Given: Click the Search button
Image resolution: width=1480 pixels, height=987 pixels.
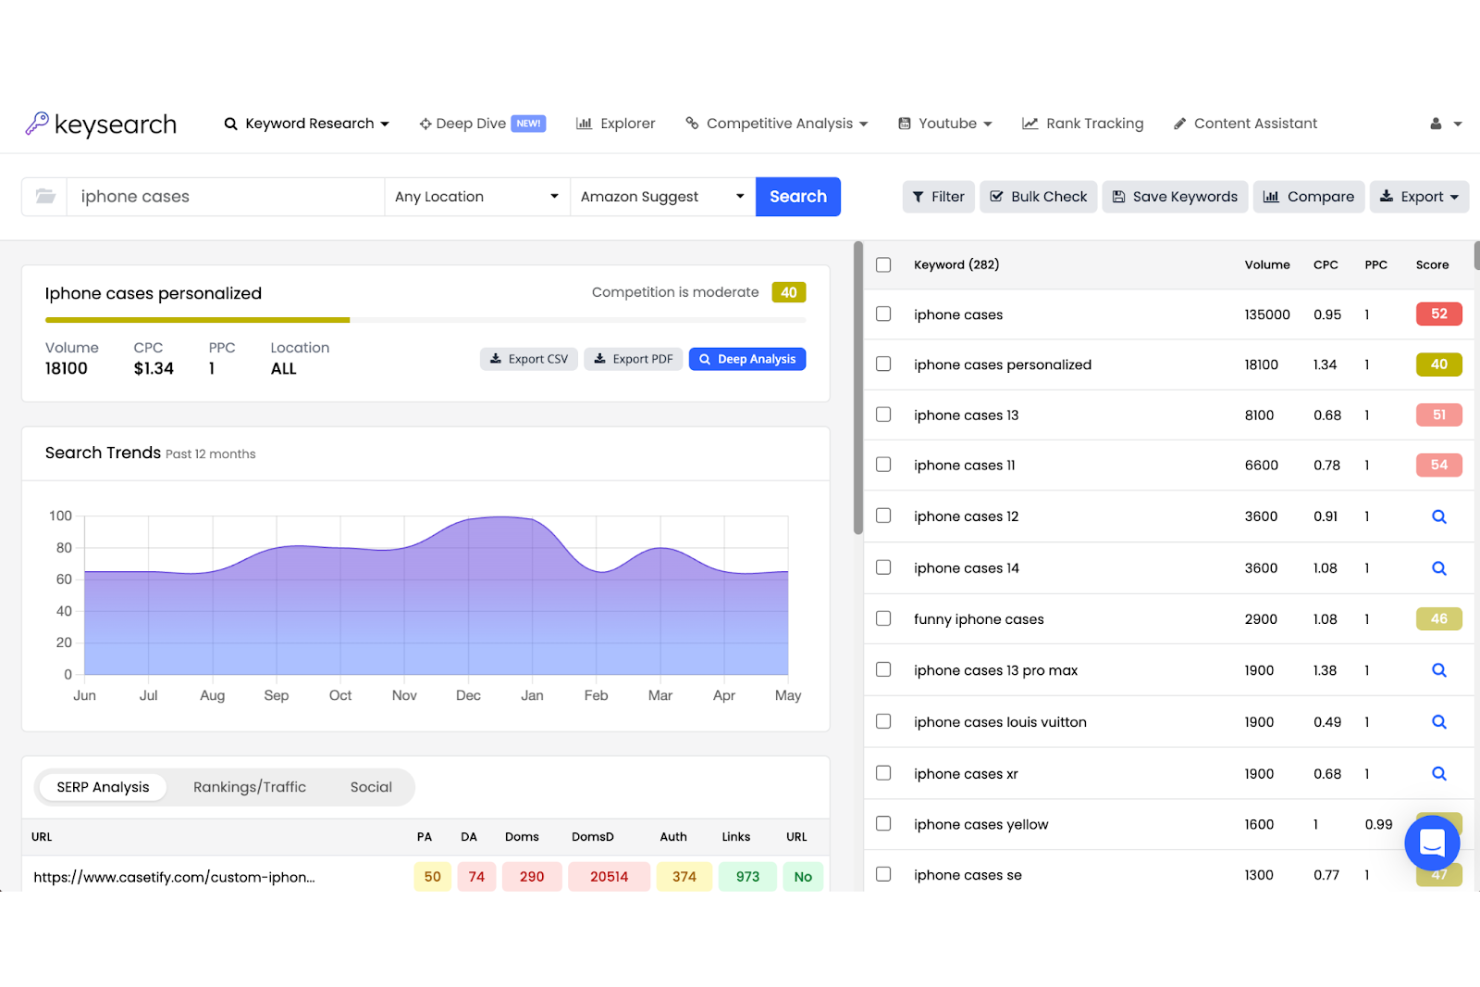Looking at the screenshot, I should click(797, 196).
